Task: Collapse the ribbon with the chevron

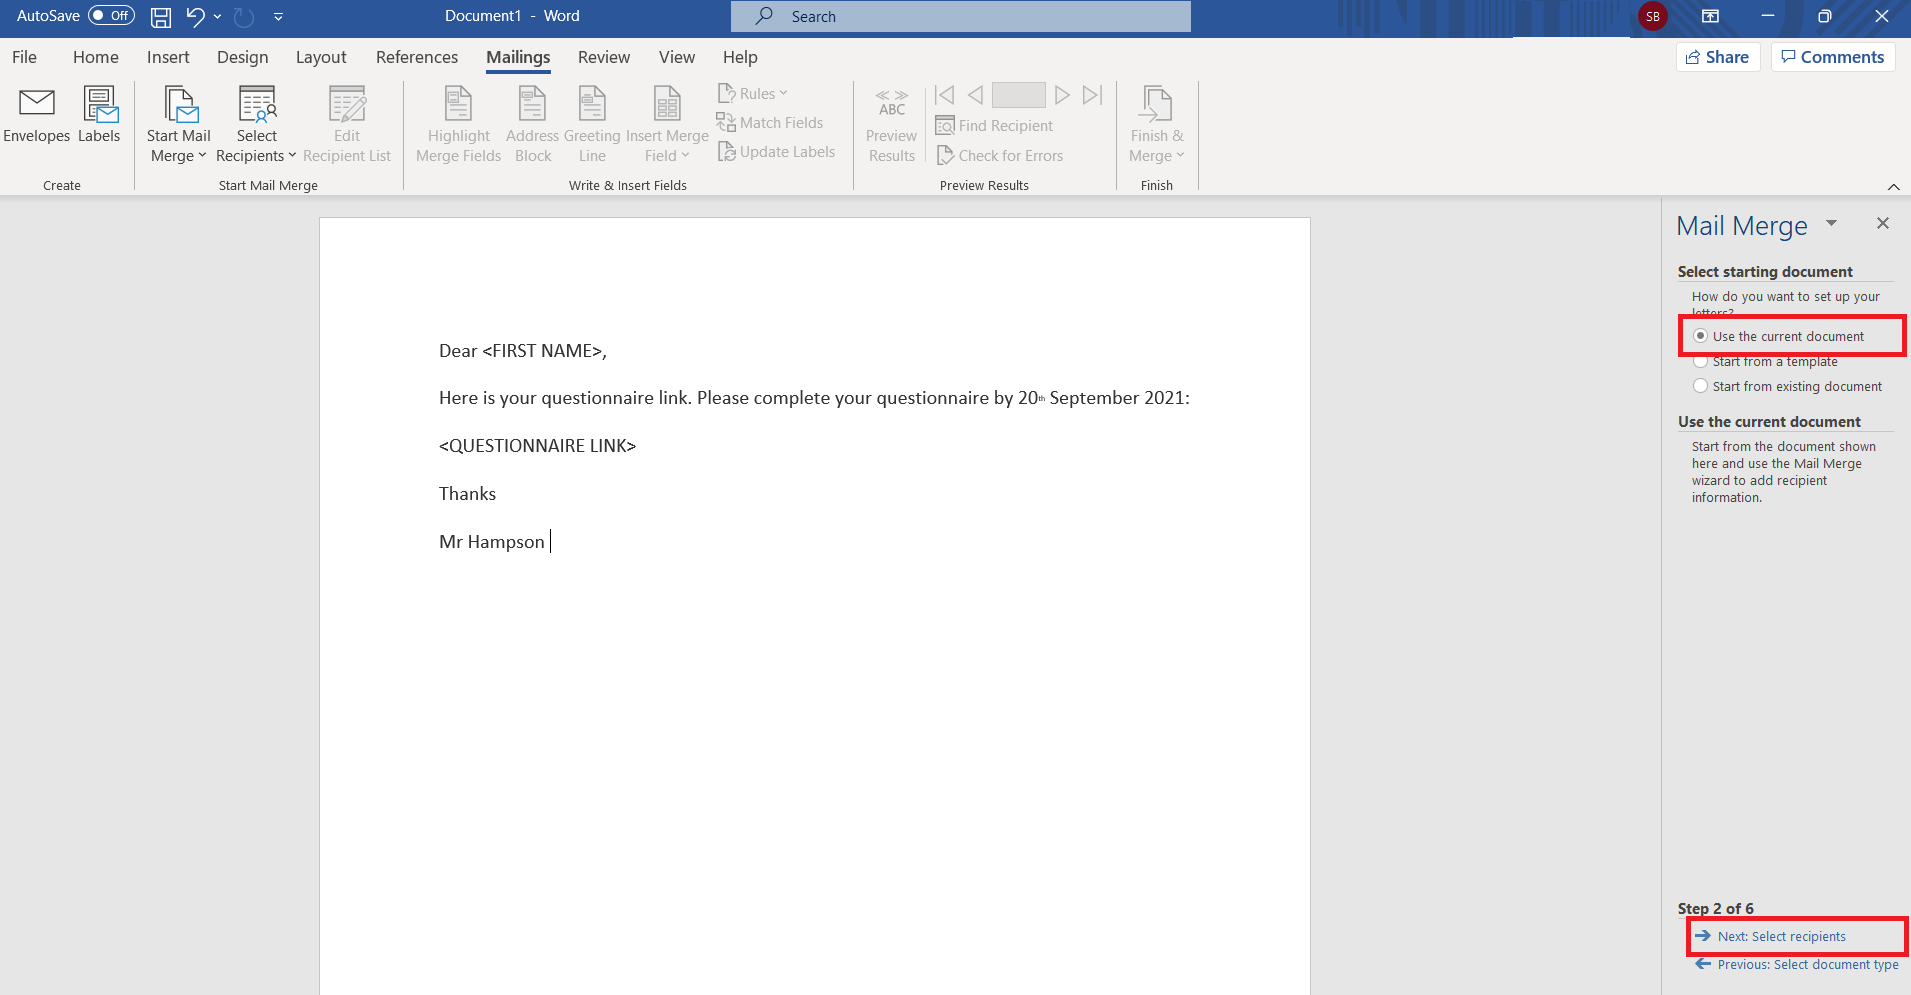Action: pos(1893,187)
